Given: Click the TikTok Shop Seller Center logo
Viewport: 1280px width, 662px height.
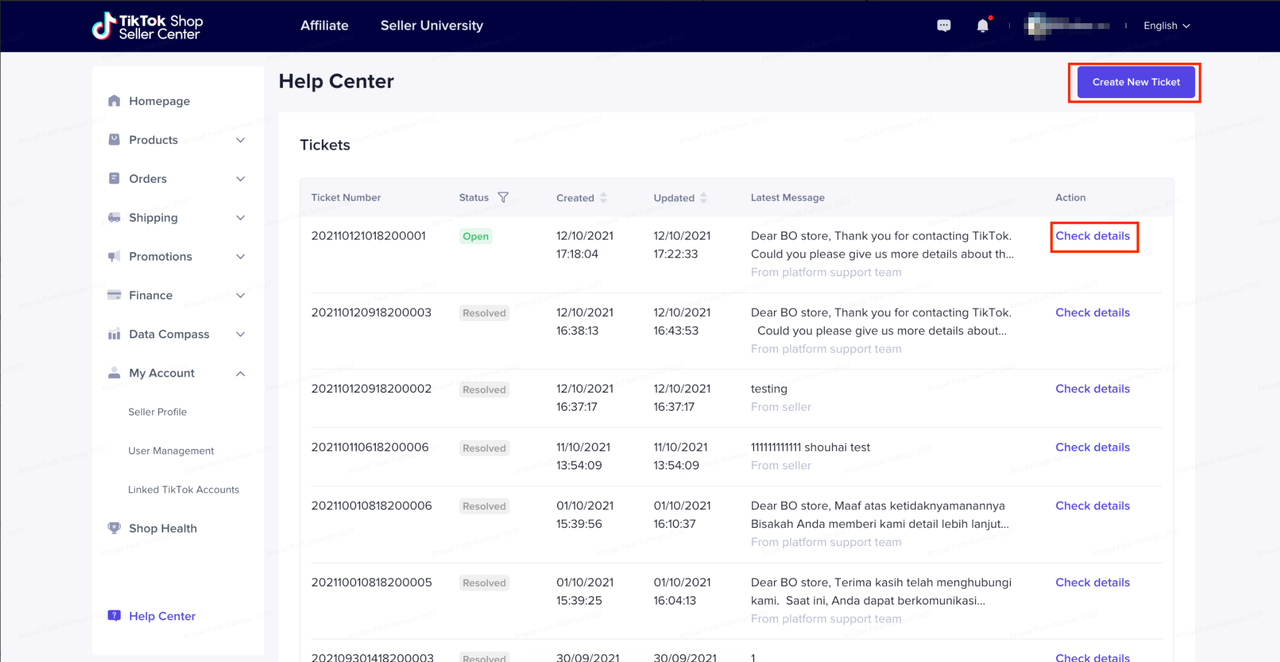Looking at the screenshot, I should point(147,26).
